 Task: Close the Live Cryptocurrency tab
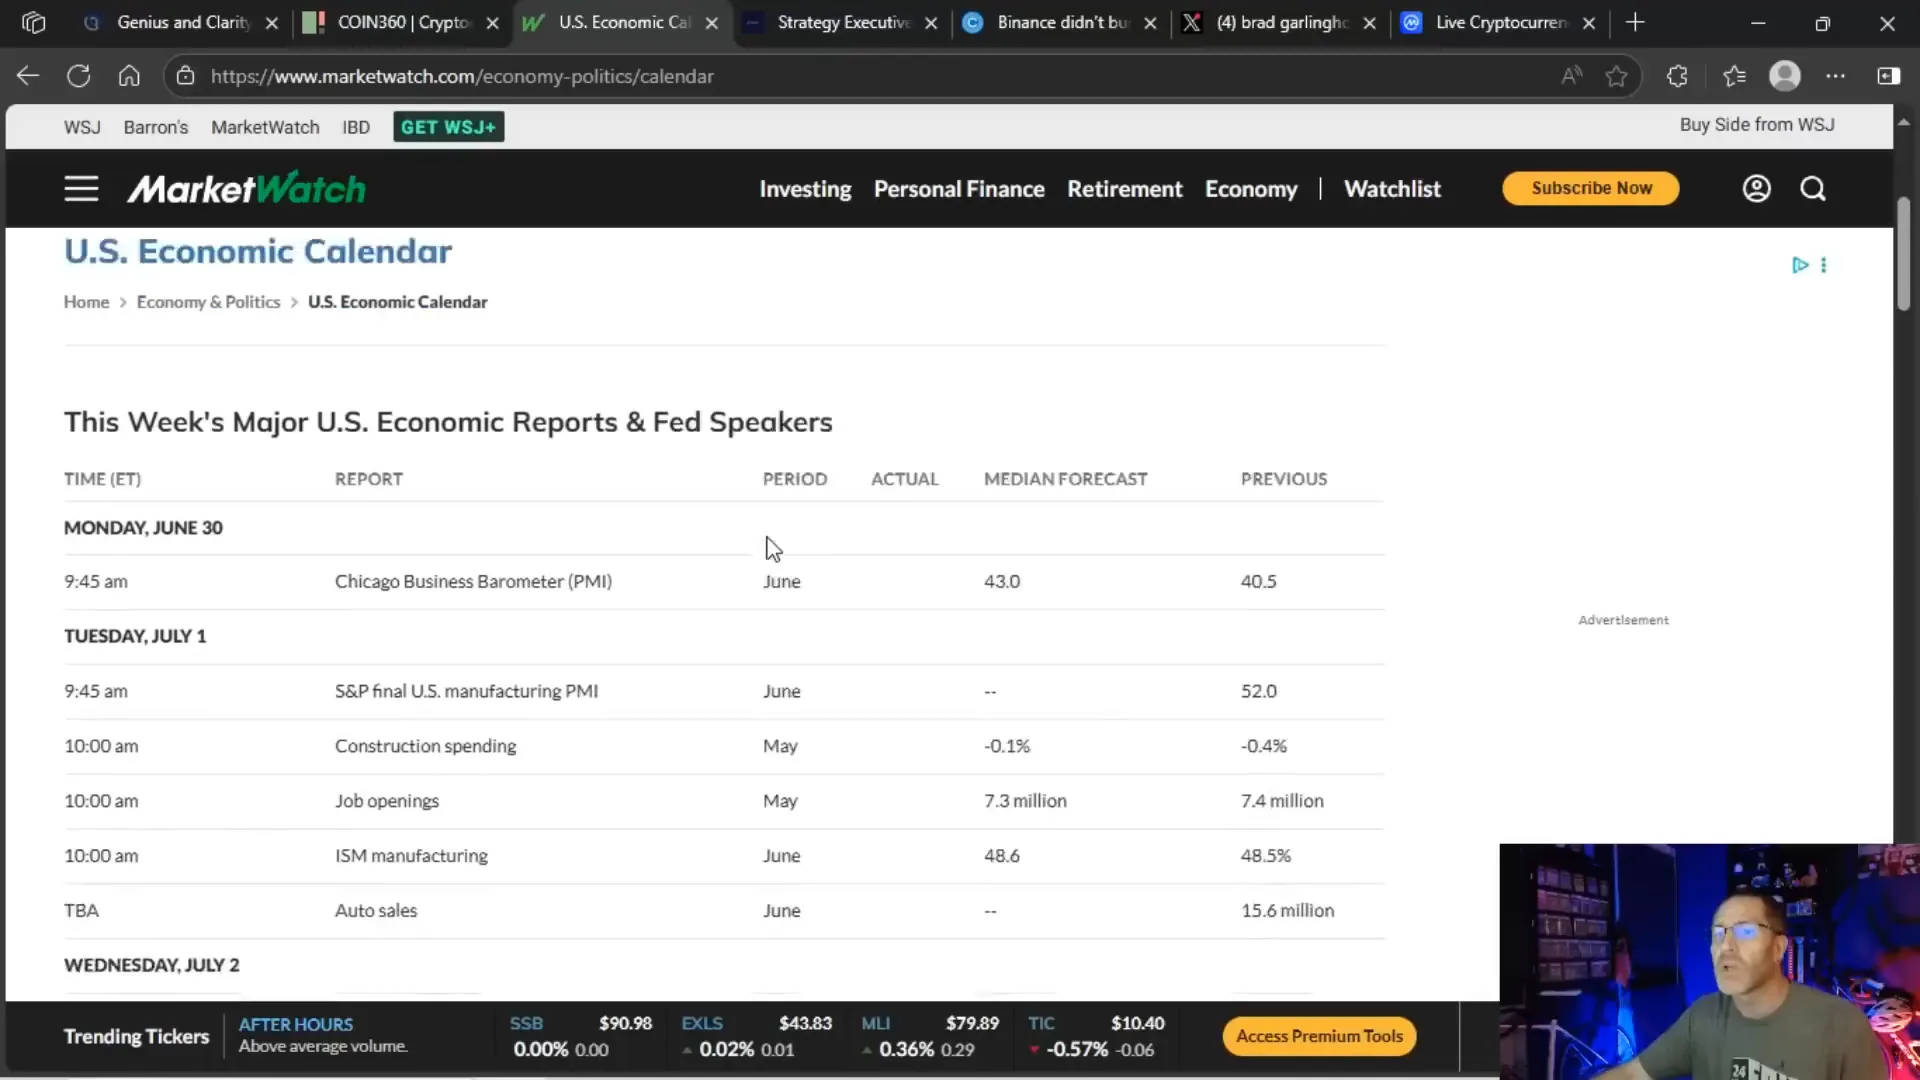click(x=1588, y=23)
